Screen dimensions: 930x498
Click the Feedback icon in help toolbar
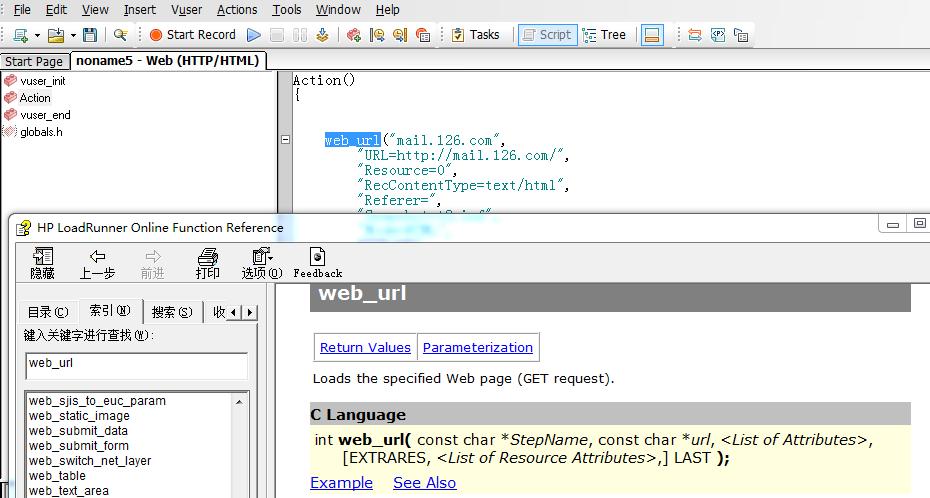pos(317,263)
